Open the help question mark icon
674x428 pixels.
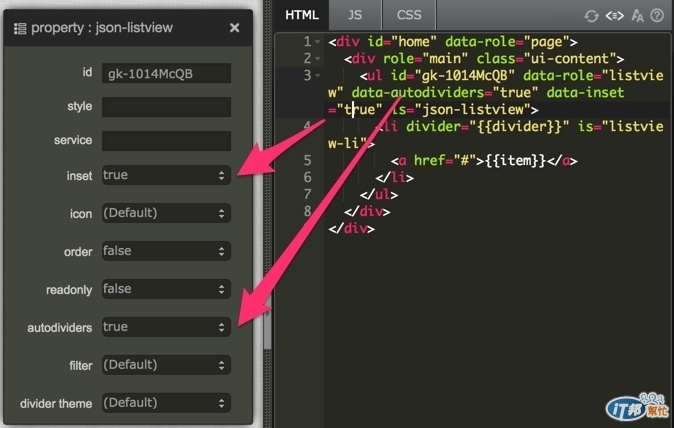point(657,15)
